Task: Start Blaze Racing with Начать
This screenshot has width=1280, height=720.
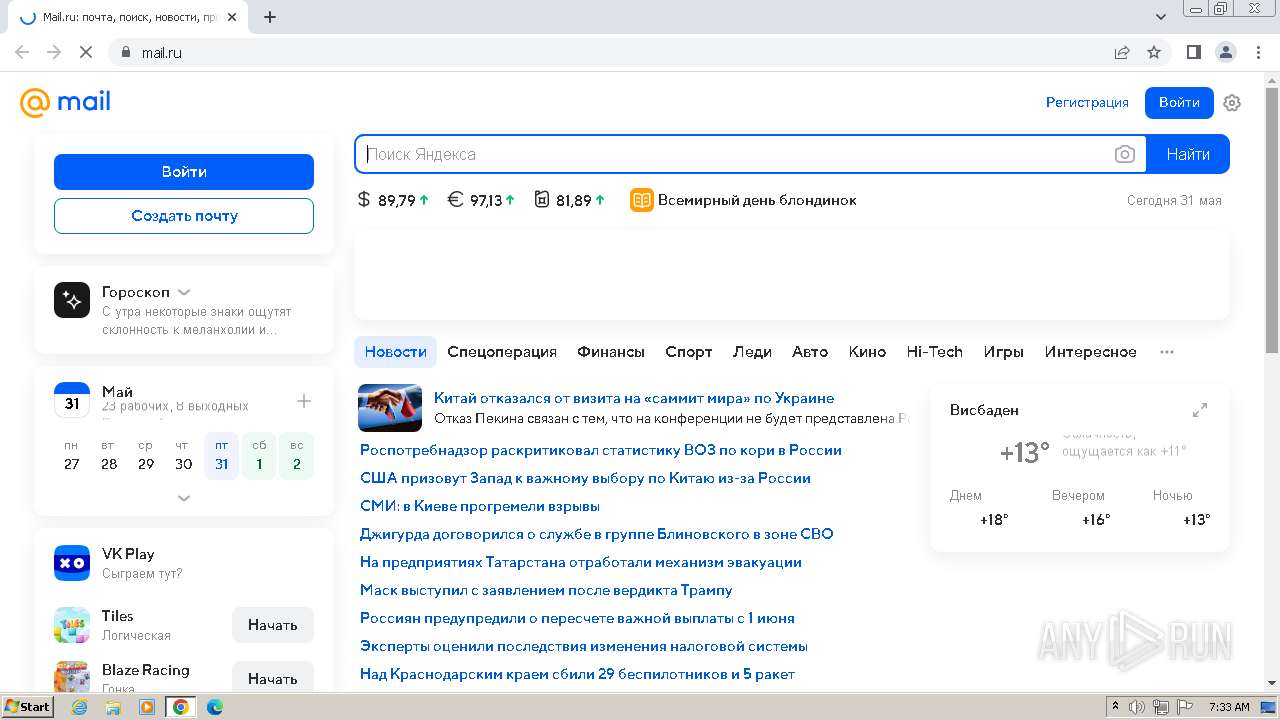Action: tap(273, 678)
